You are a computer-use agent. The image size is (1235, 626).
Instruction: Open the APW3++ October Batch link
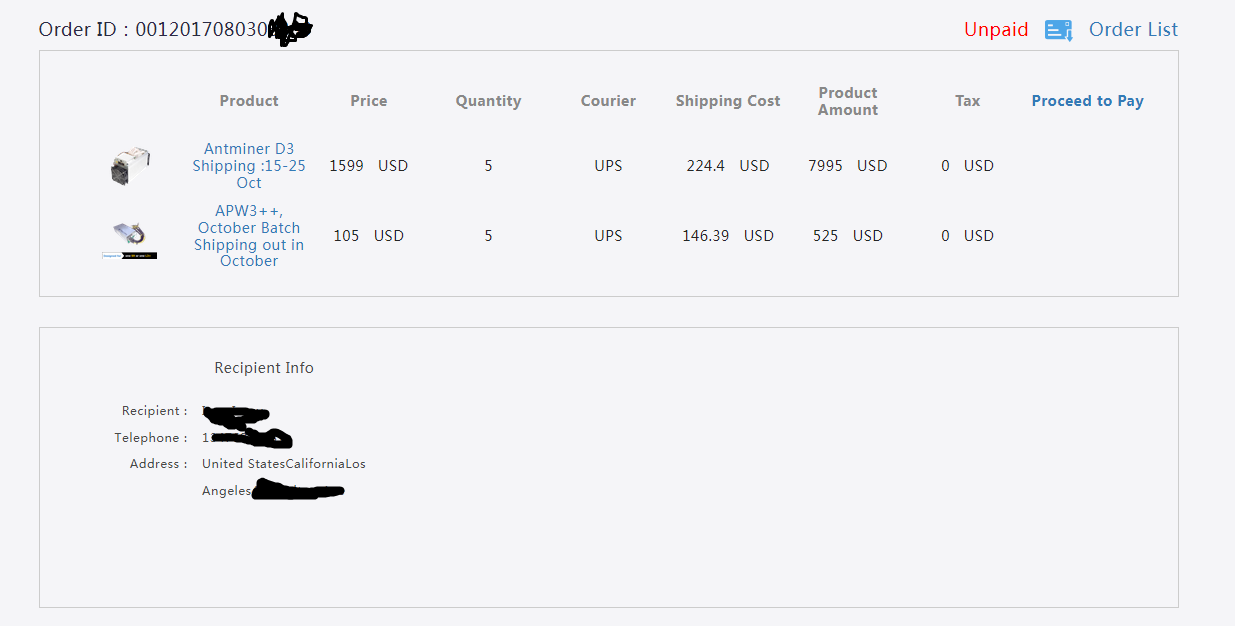point(249,236)
